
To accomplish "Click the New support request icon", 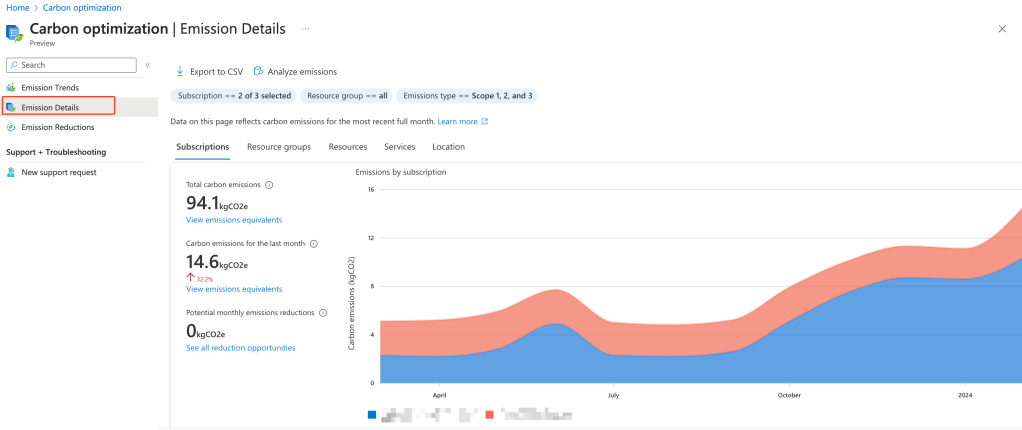I will point(11,172).
